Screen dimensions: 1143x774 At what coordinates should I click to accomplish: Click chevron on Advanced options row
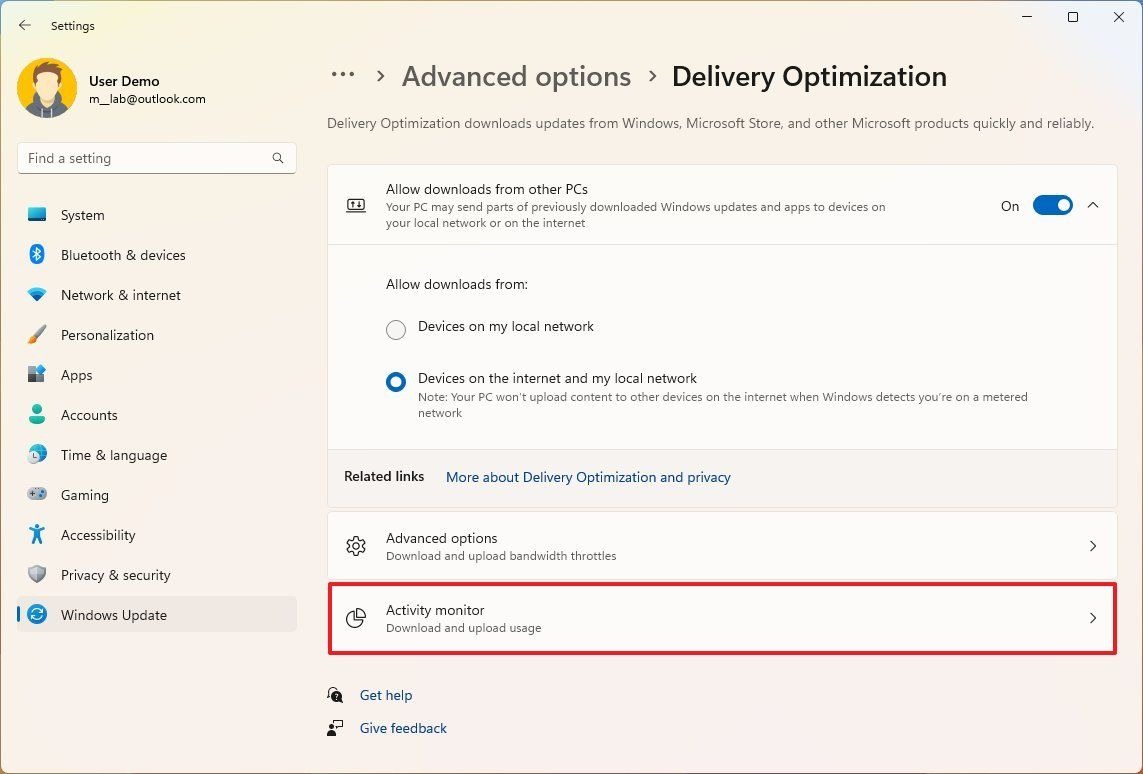1093,546
